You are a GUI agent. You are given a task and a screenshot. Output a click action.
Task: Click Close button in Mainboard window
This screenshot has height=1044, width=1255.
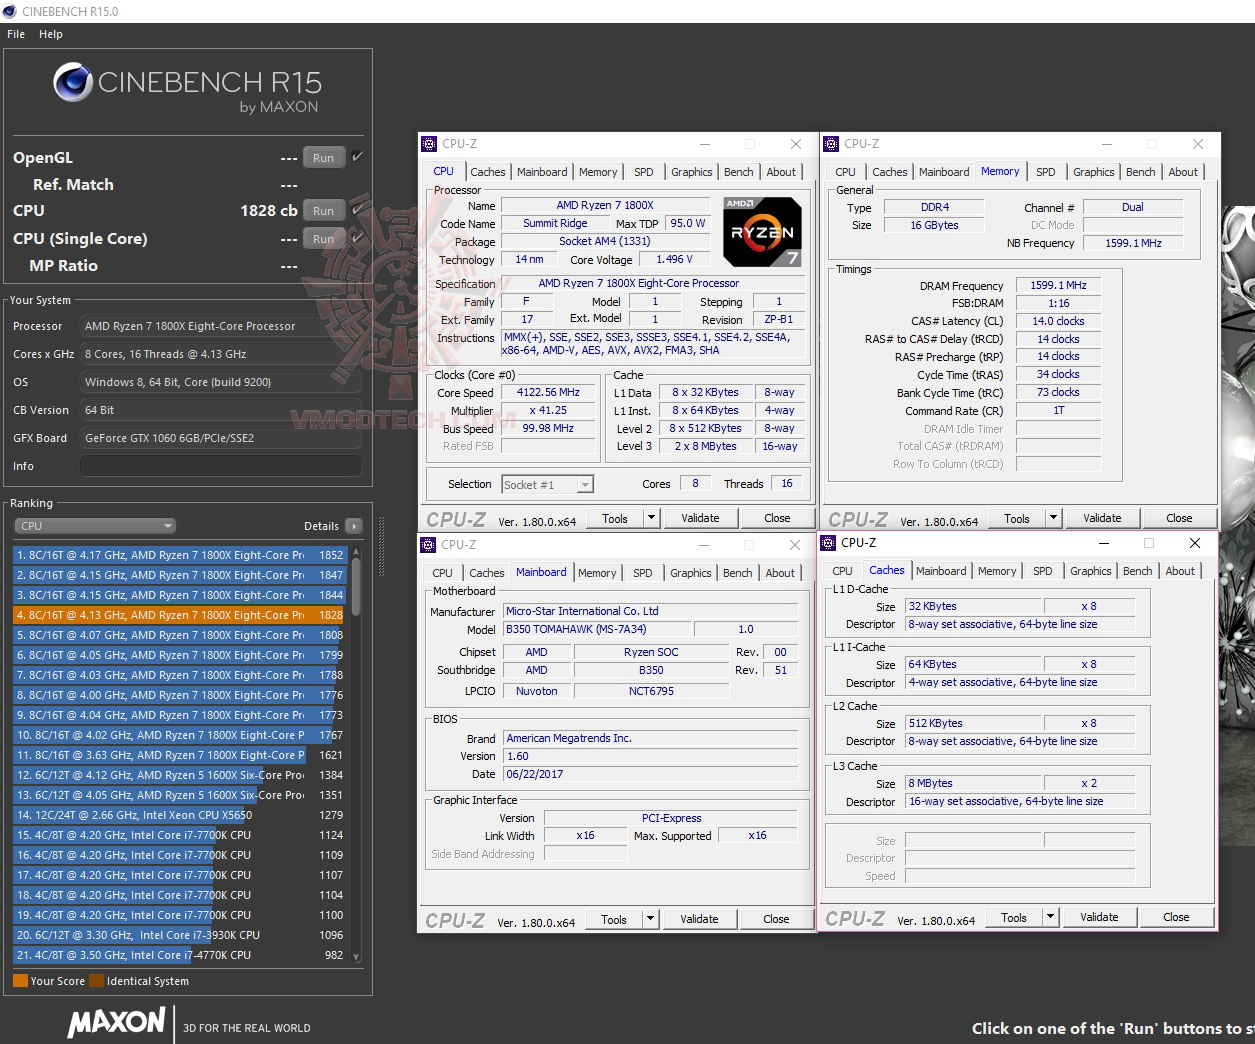(x=776, y=919)
